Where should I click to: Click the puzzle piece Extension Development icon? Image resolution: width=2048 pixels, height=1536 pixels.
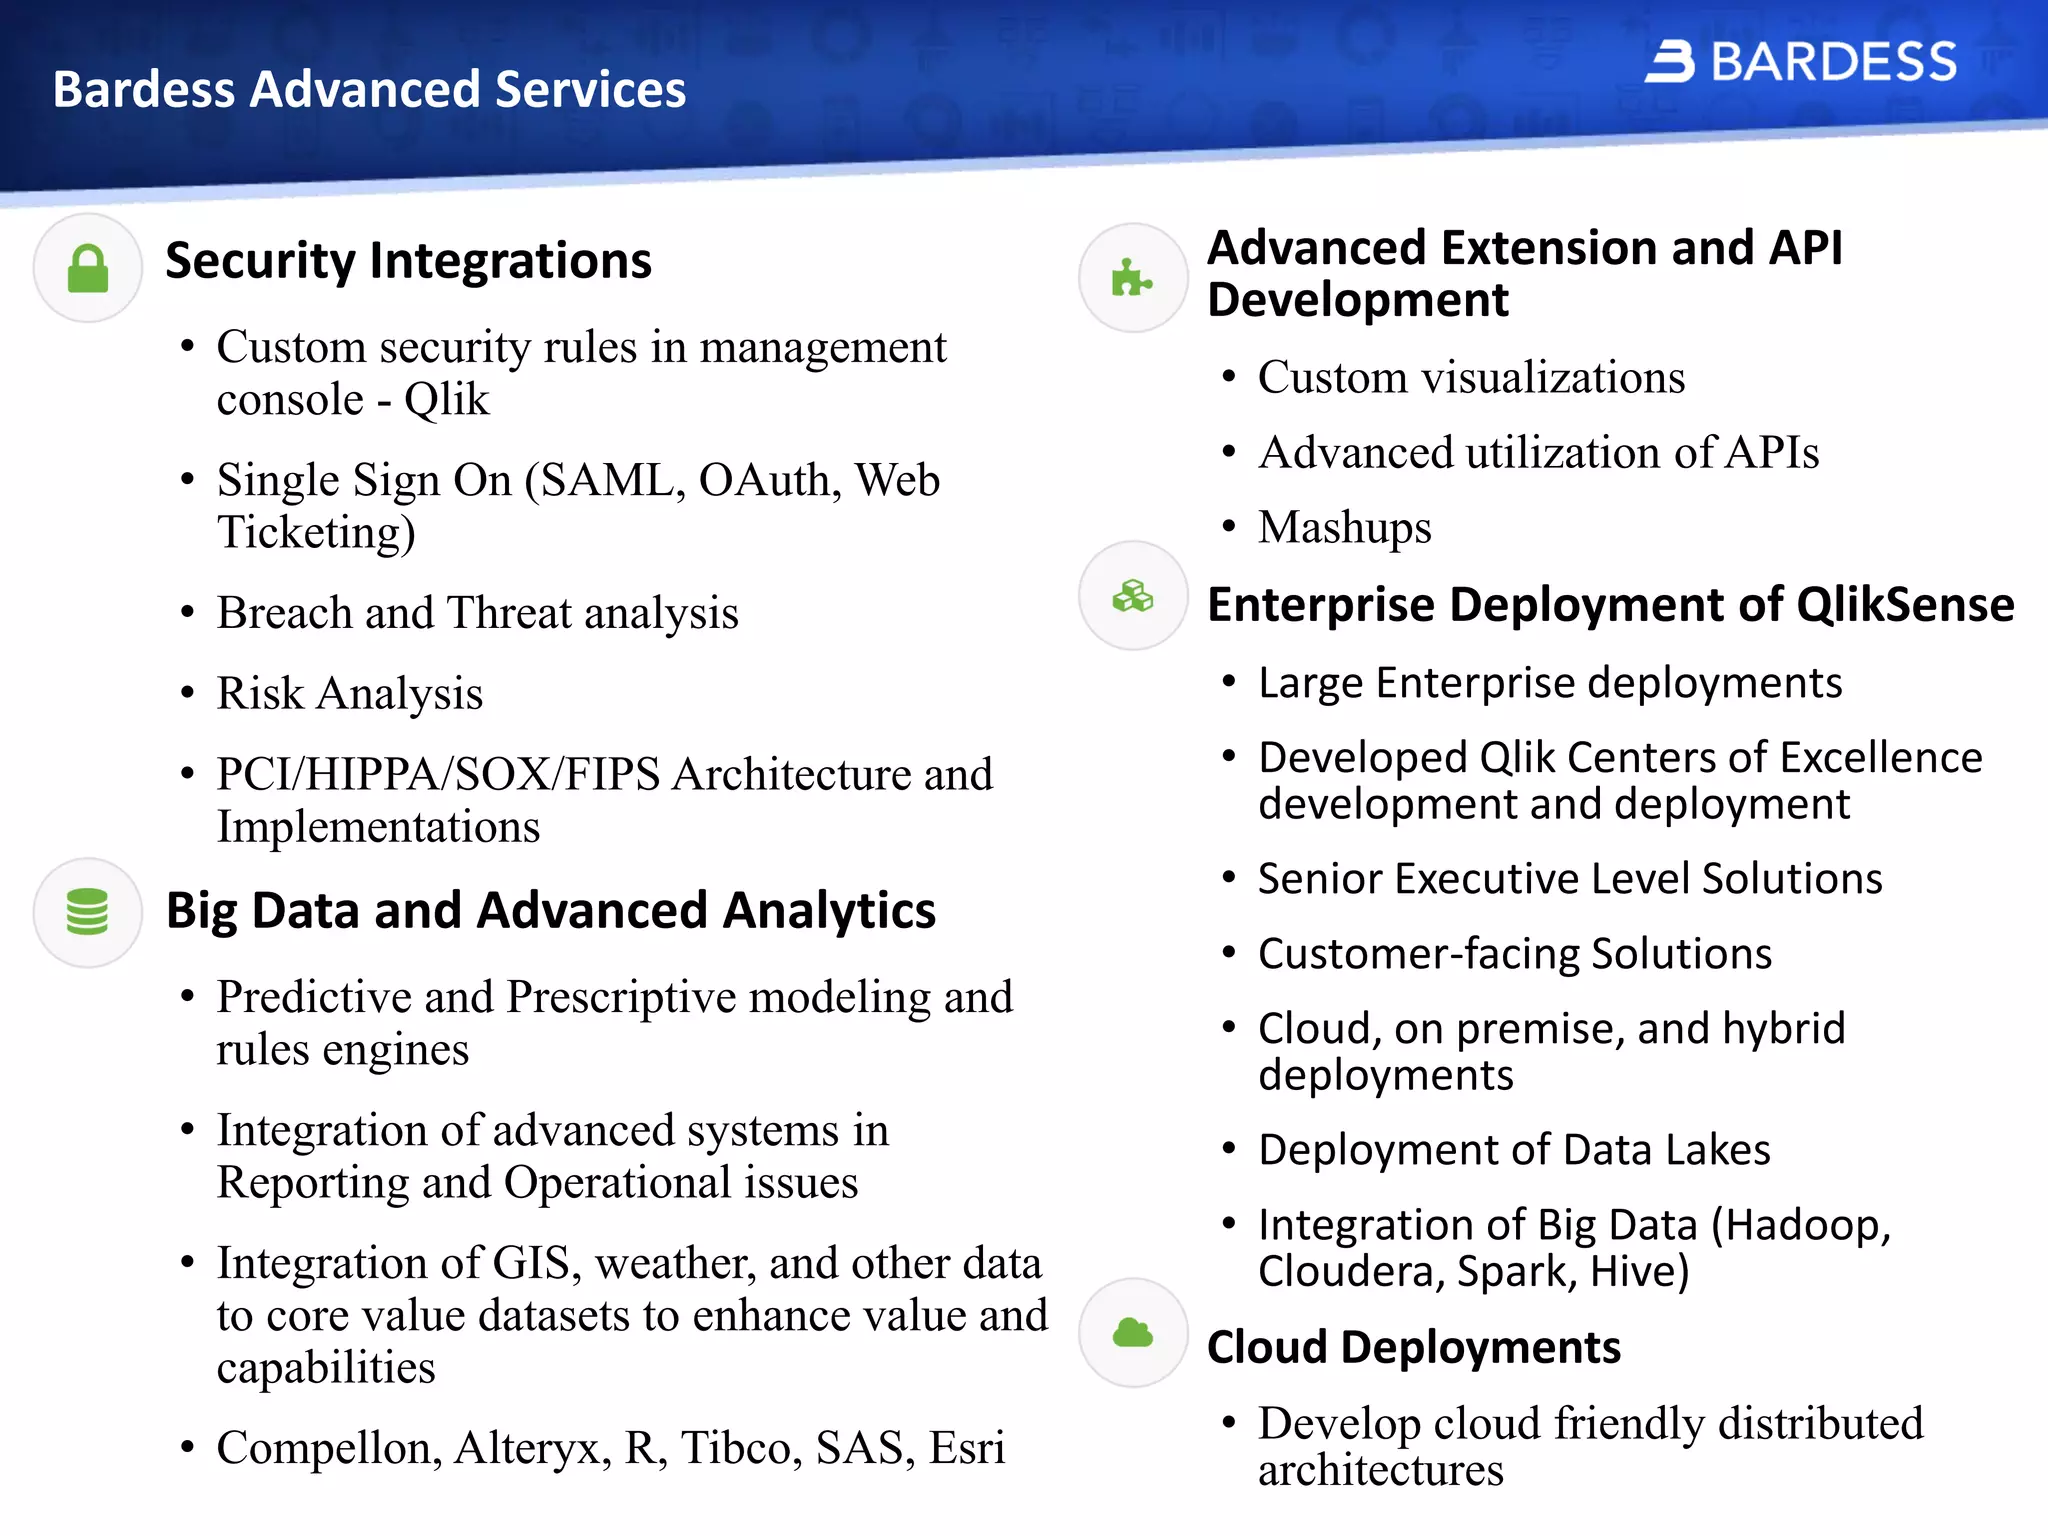1133,278
